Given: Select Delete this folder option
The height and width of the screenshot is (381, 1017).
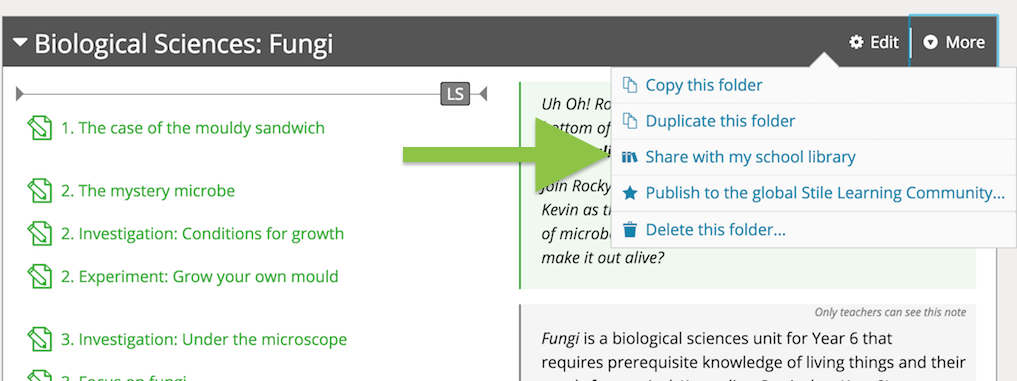Looking at the screenshot, I should pos(715,230).
